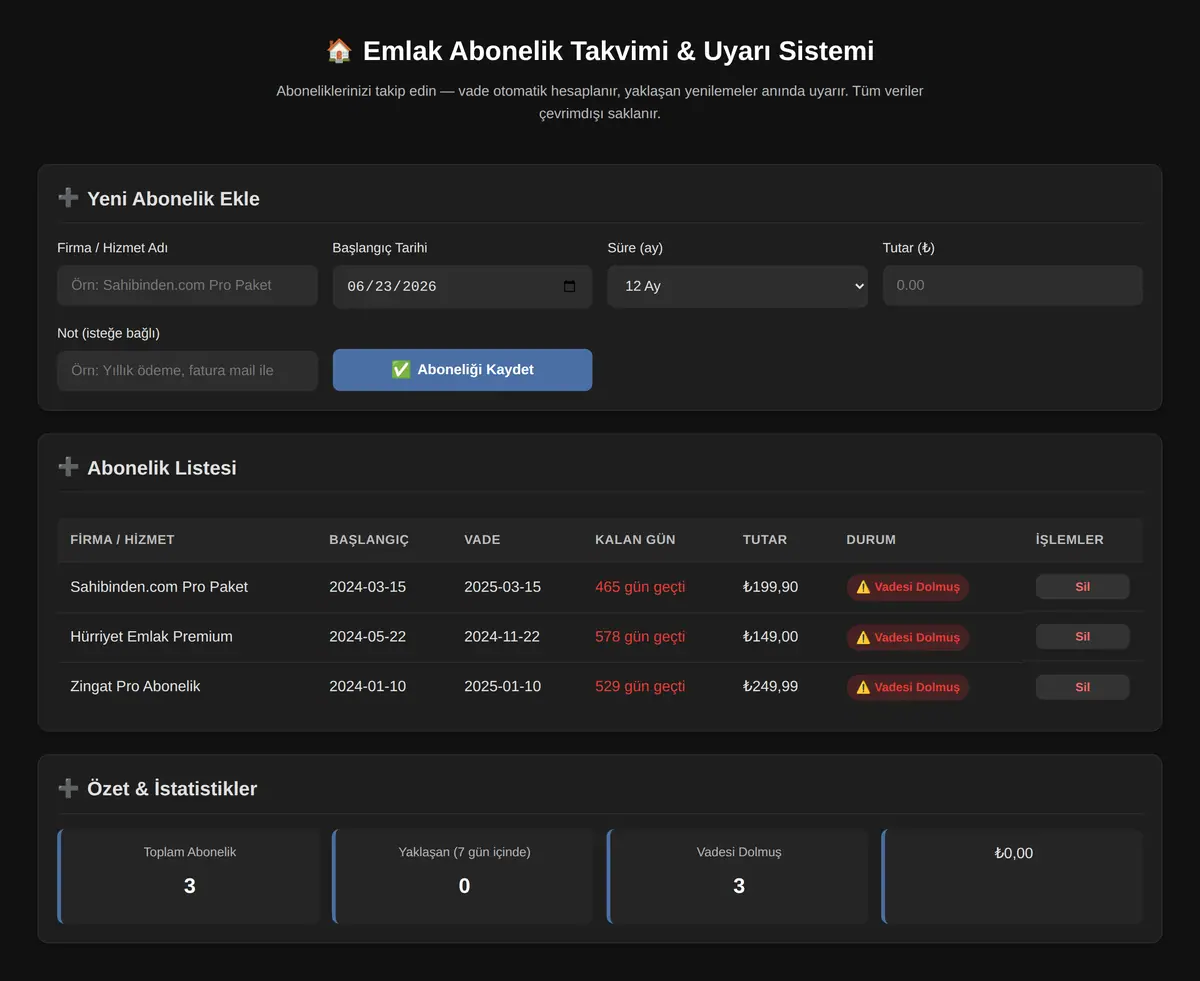Select Sahibinden.com Pro Paket name cell
The image size is (1200, 981).
click(159, 587)
